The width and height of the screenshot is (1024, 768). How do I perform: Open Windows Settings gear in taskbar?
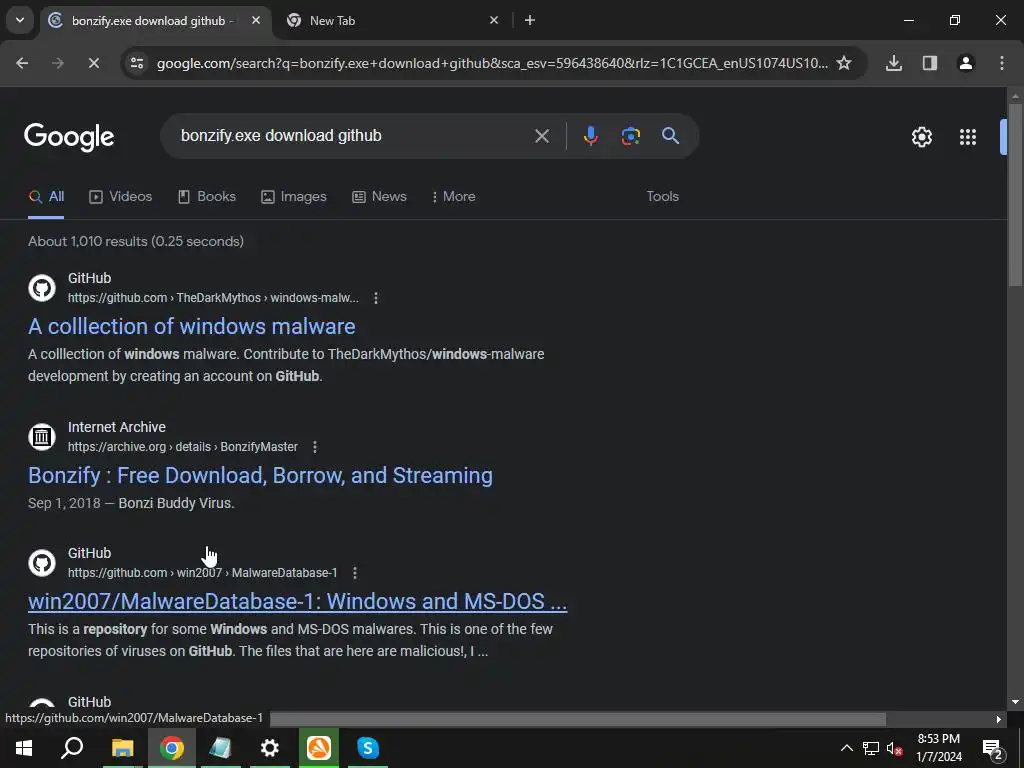coord(270,748)
